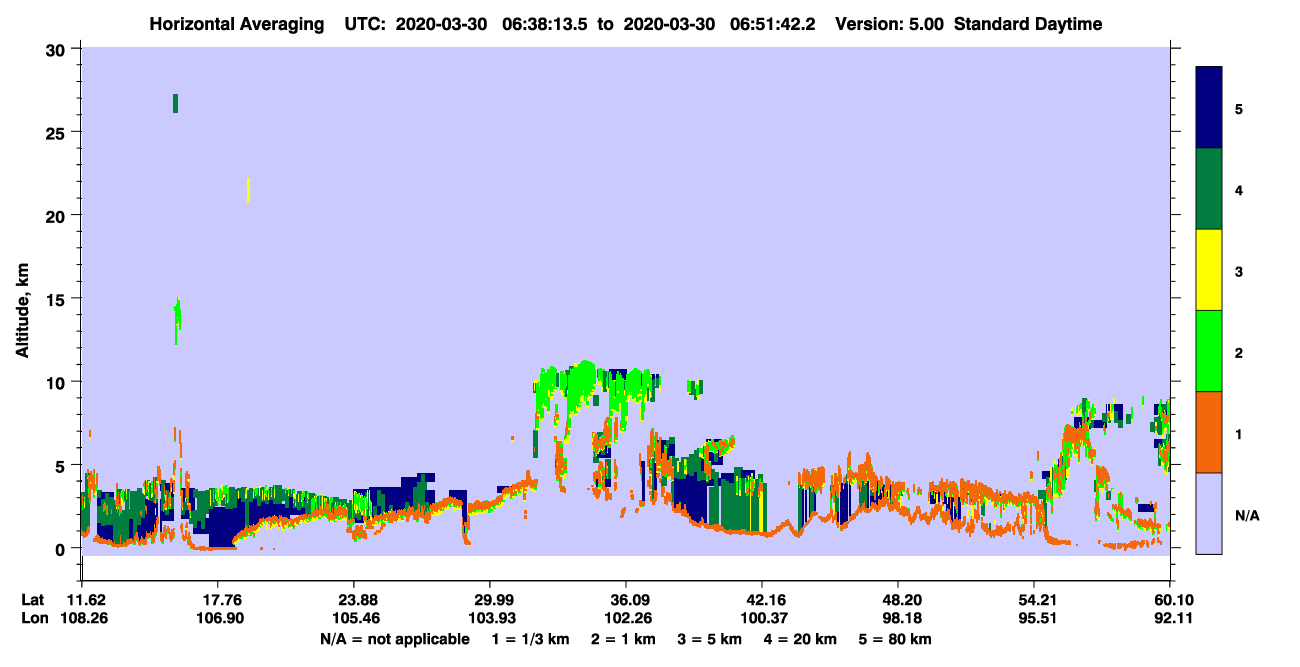
Task: Click the 'N/A = not applicable' legend text
Action: tap(394, 639)
